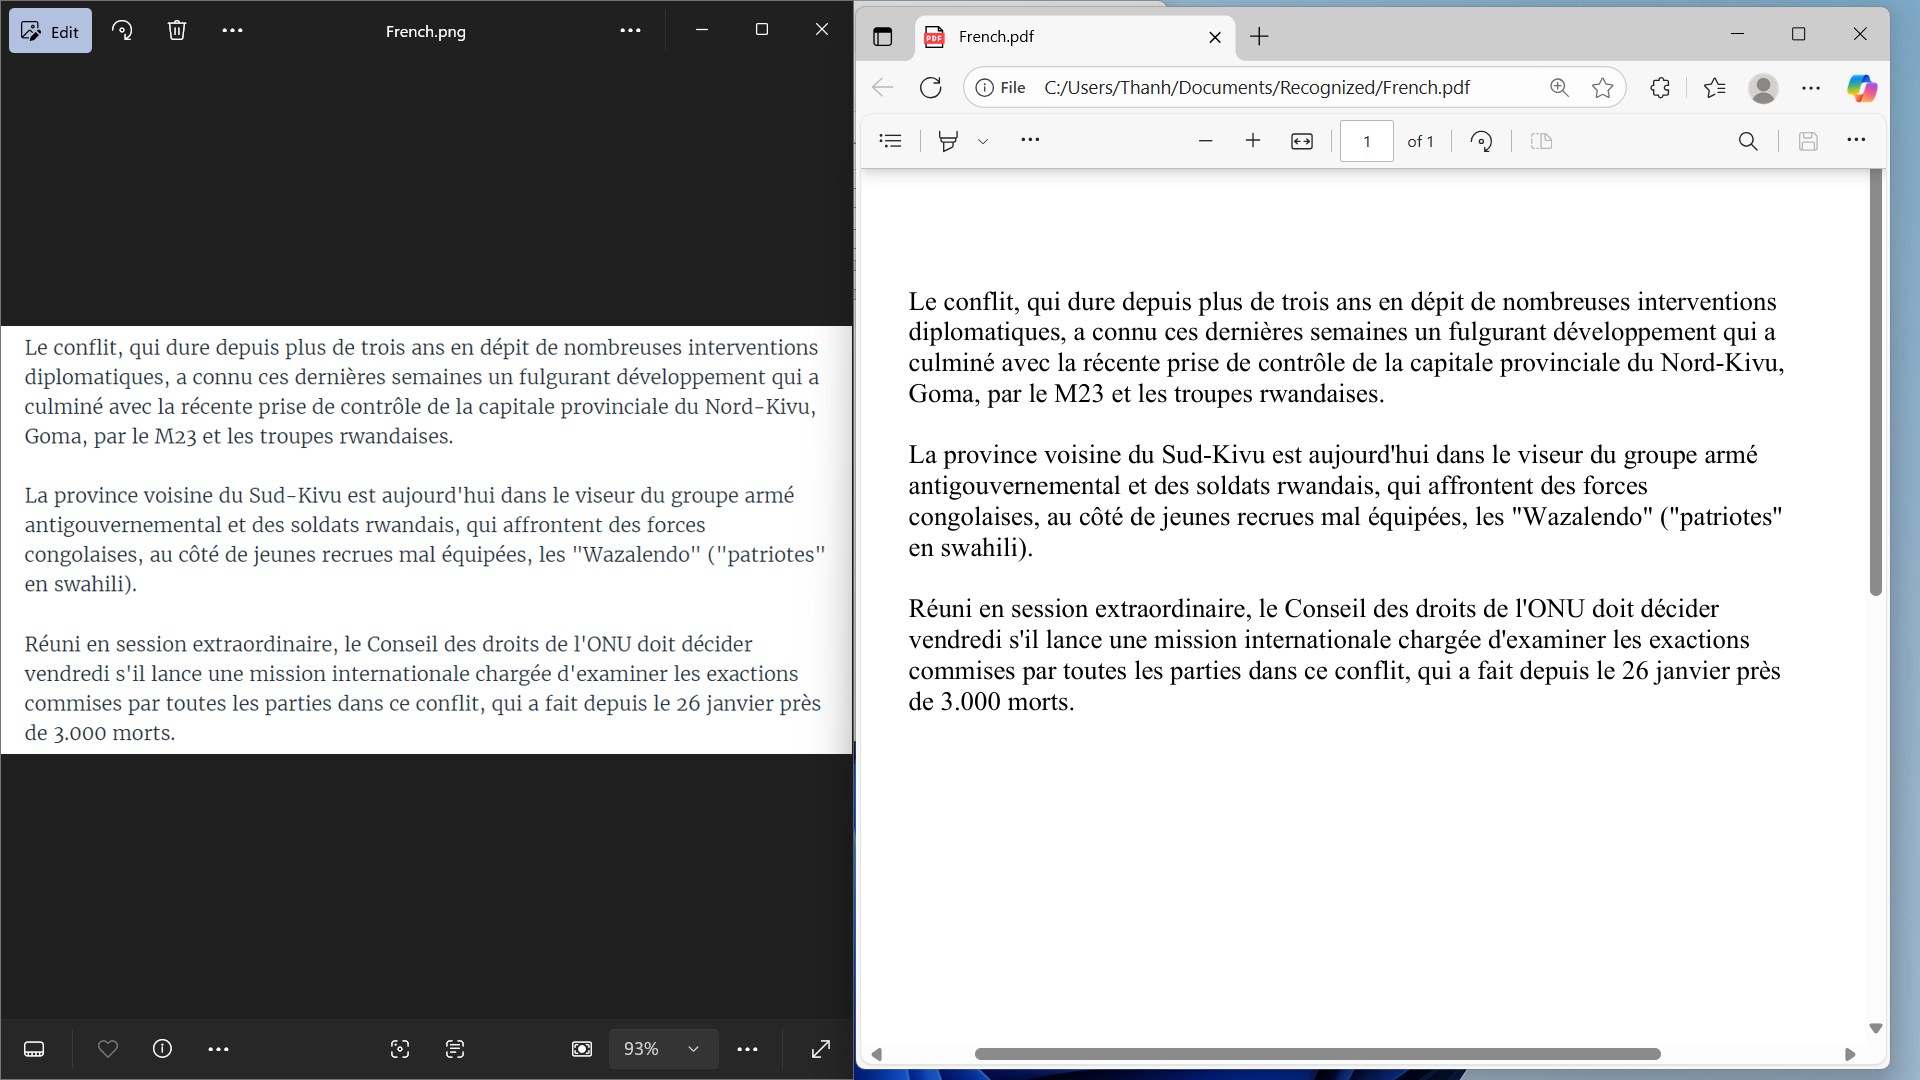
Task: Open Edge Settings and more menu
Action: pos(1811,88)
